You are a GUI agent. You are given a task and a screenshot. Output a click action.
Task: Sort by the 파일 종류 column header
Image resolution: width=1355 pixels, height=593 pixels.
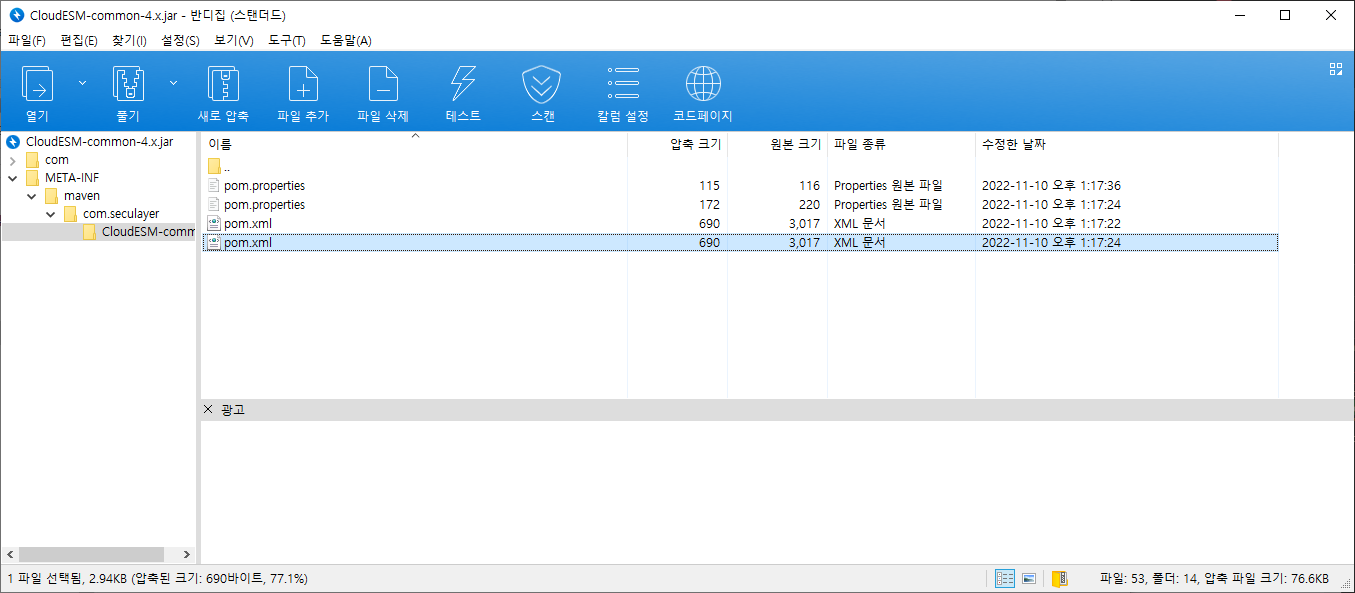point(901,144)
